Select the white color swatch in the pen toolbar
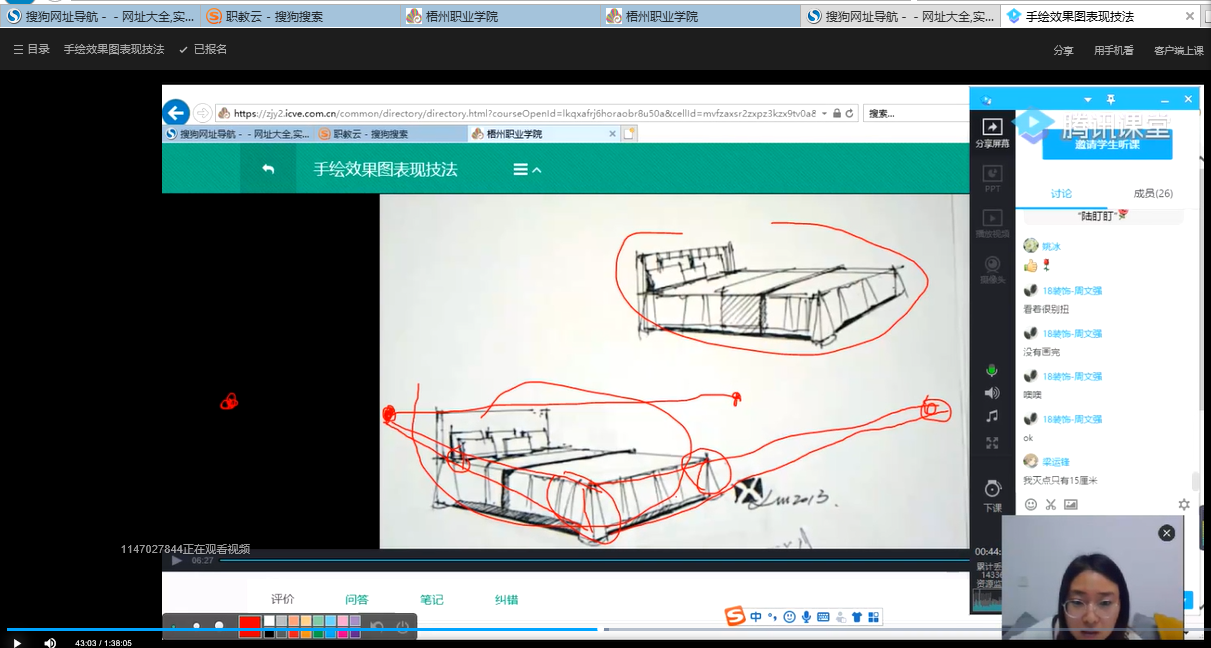1211x648 pixels. [x=269, y=621]
